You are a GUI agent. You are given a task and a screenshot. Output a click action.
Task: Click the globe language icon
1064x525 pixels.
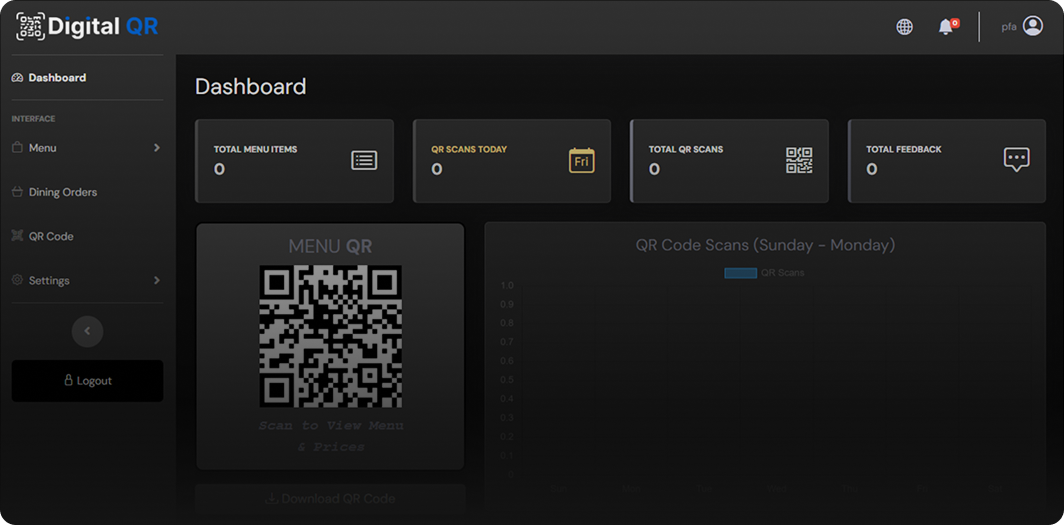[x=904, y=27]
